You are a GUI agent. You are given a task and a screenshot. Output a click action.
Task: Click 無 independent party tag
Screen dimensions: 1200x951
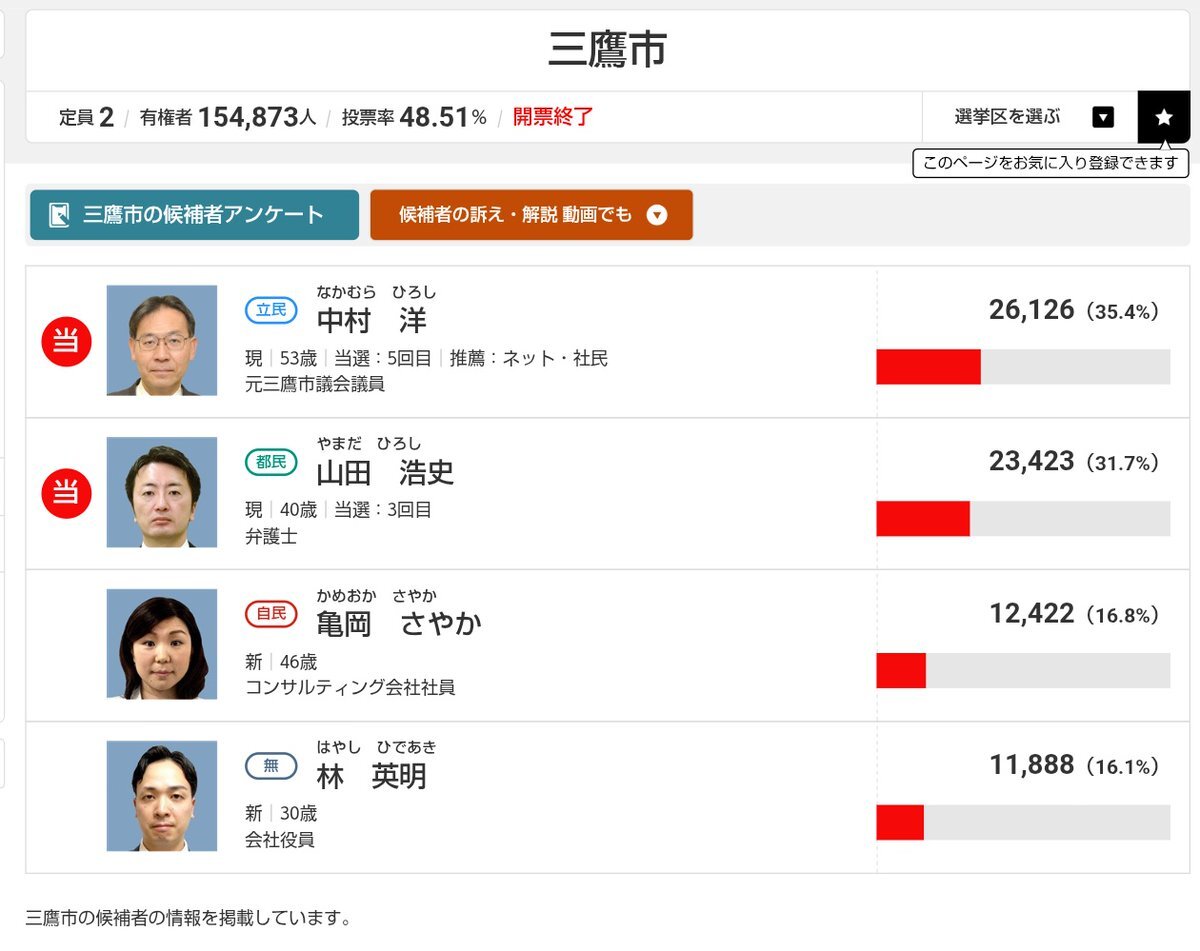271,766
